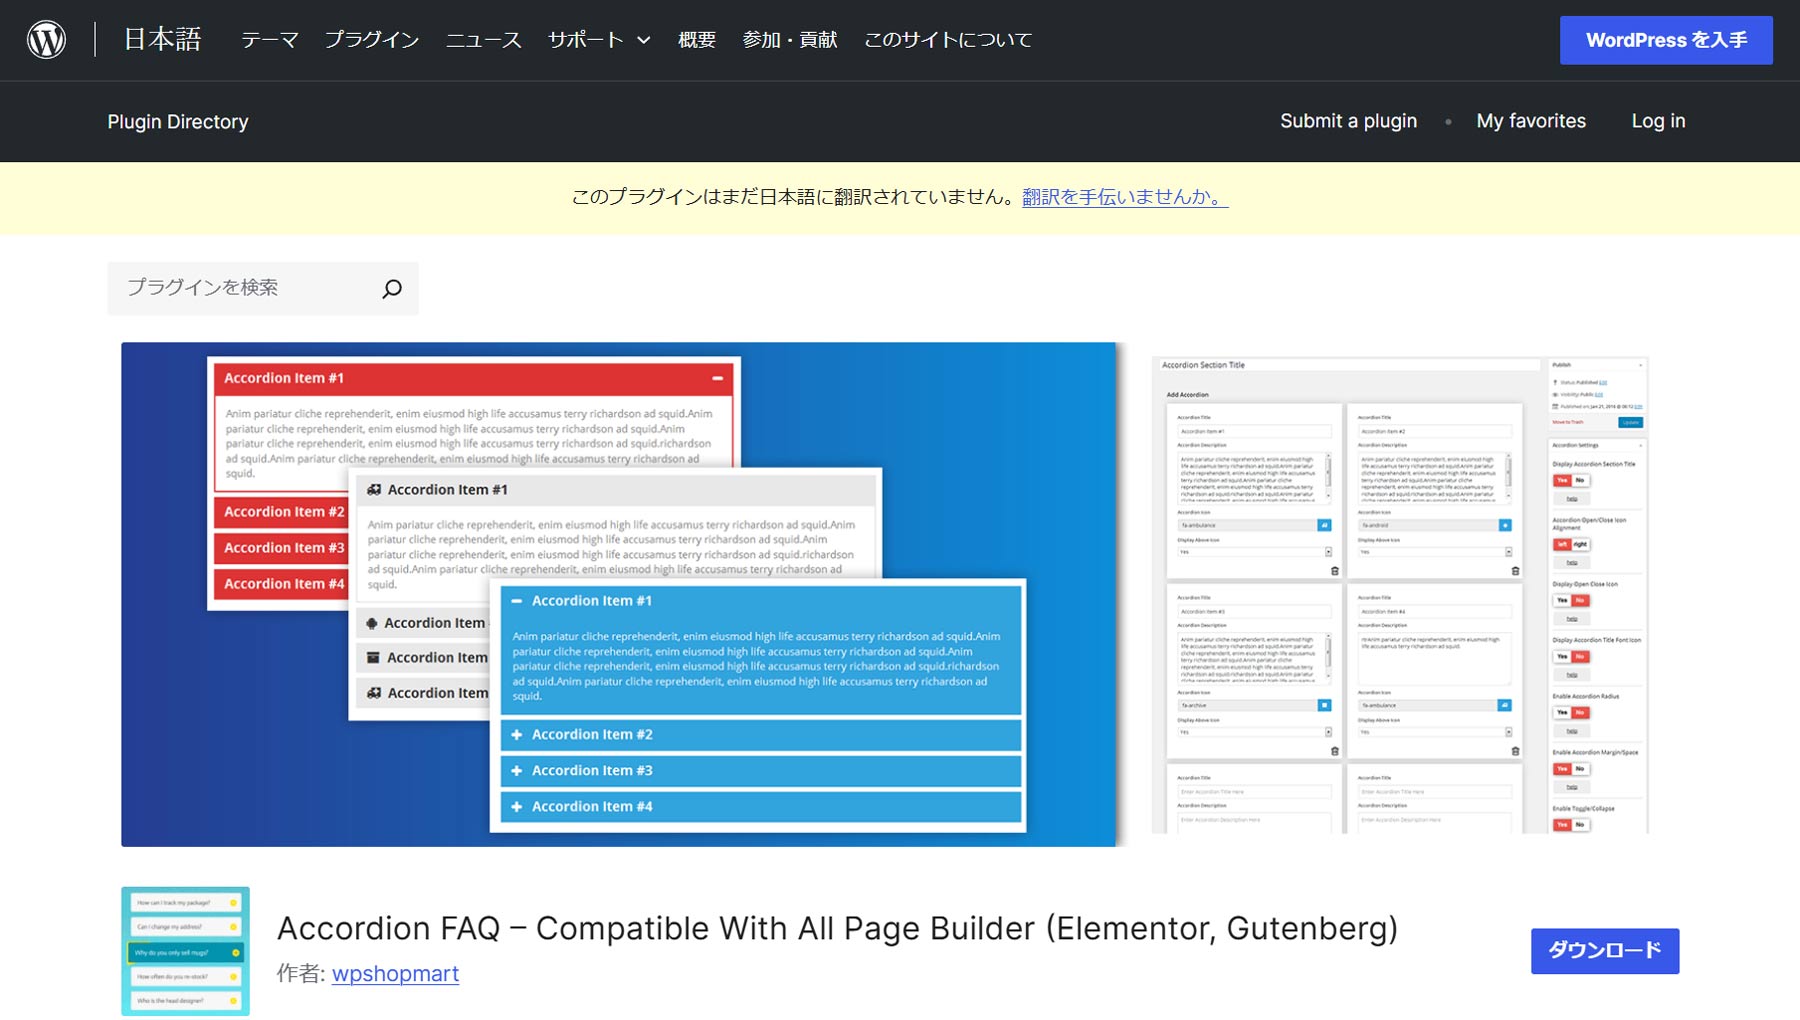Image resolution: width=1800 pixels, height=1020 pixels.
Task: Click the 日本語 site title
Action: click(162, 40)
